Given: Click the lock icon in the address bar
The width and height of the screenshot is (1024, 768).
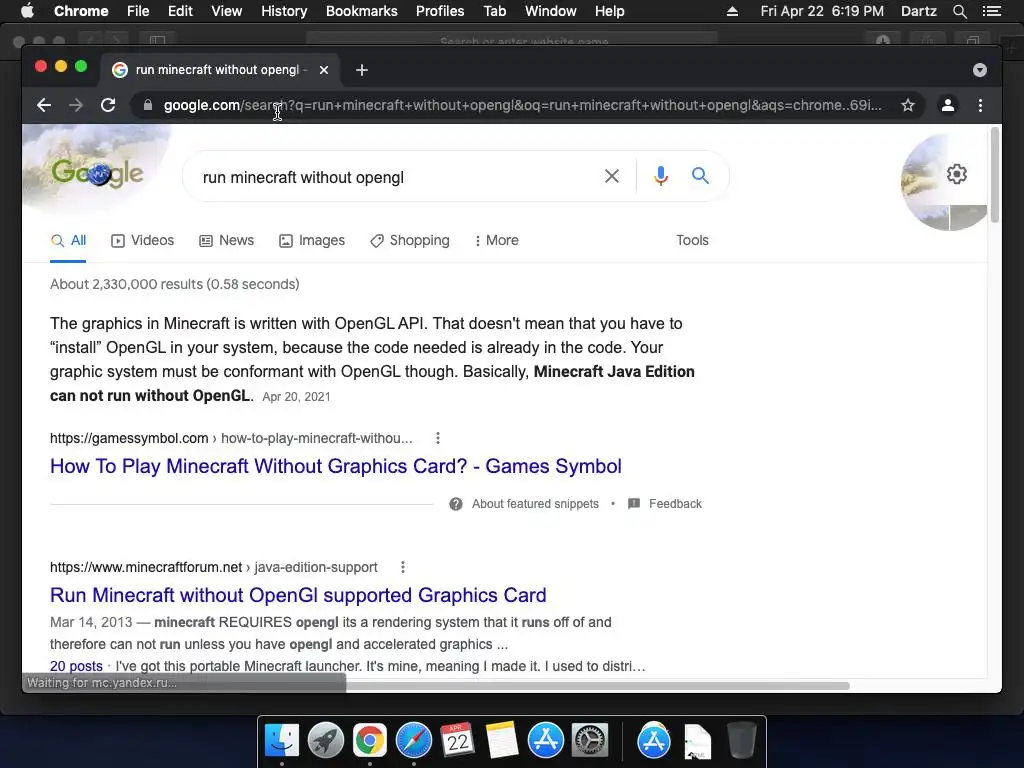Looking at the screenshot, I should (x=148, y=105).
